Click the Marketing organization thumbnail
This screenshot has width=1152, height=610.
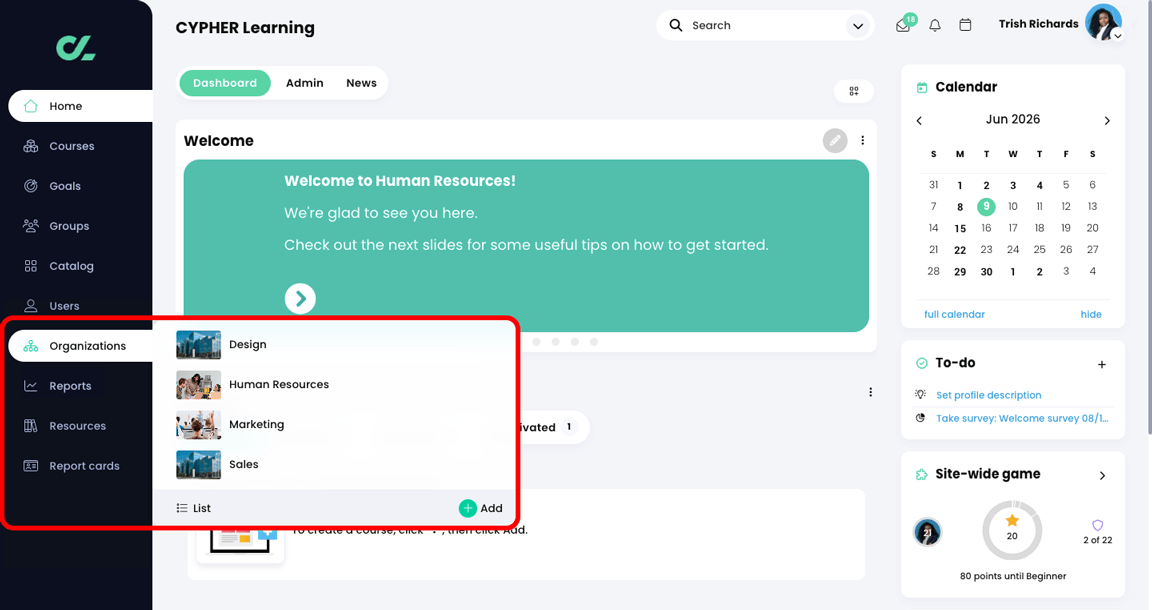(x=198, y=425)
